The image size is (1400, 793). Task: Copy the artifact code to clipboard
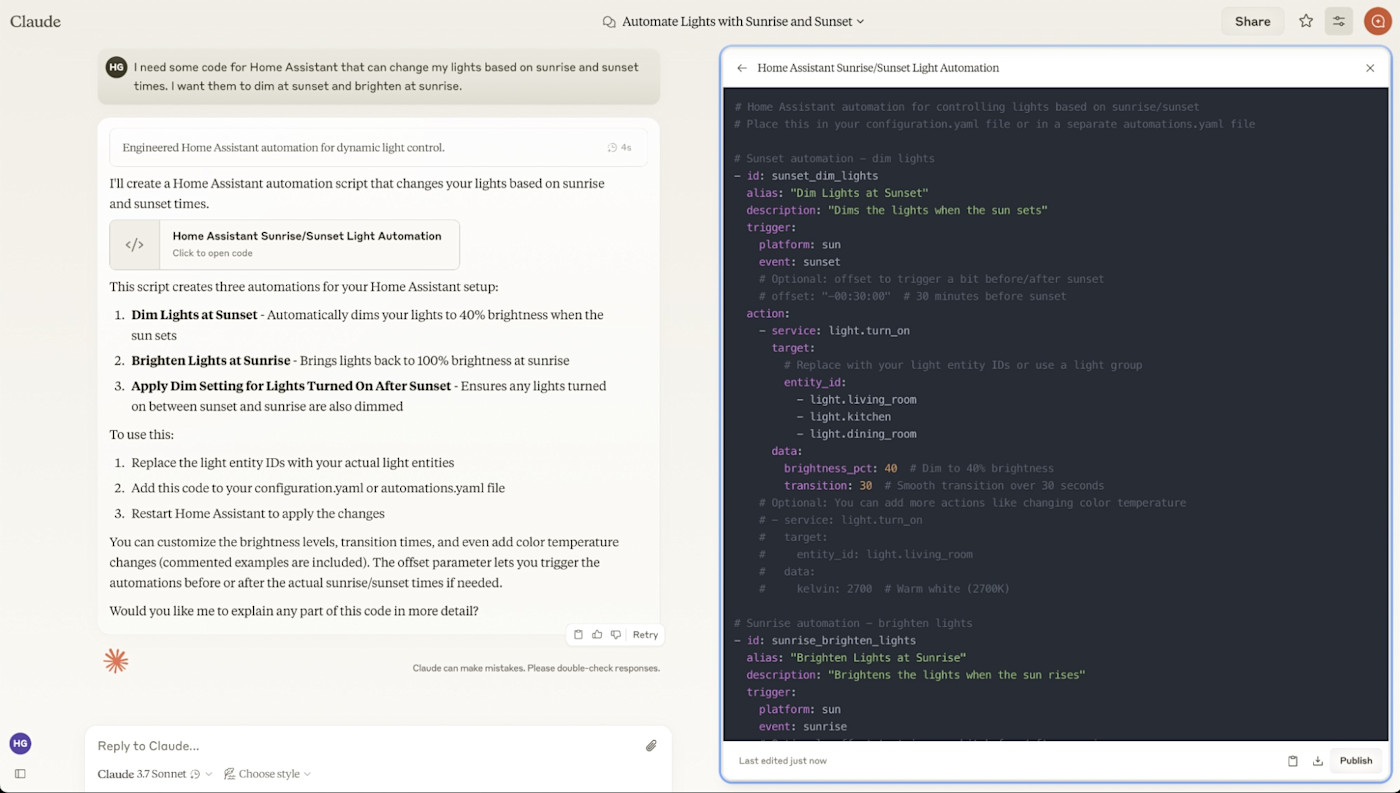[x=1293, y=761]
